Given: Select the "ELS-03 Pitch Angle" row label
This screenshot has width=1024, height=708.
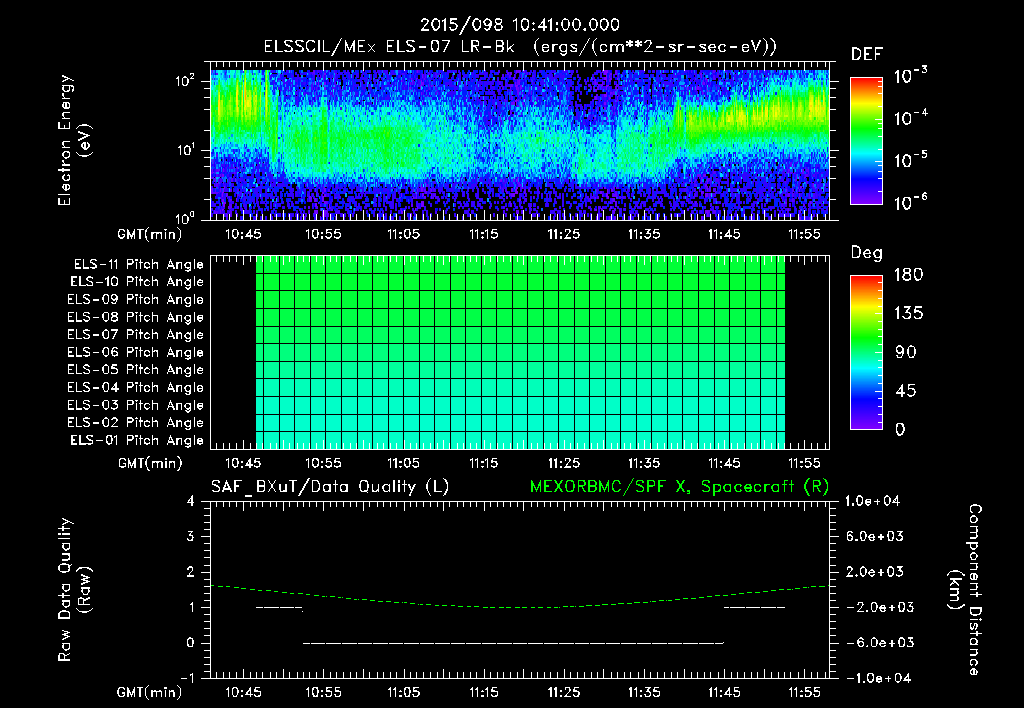Looking at the screenshot, I should pos(135,405).
